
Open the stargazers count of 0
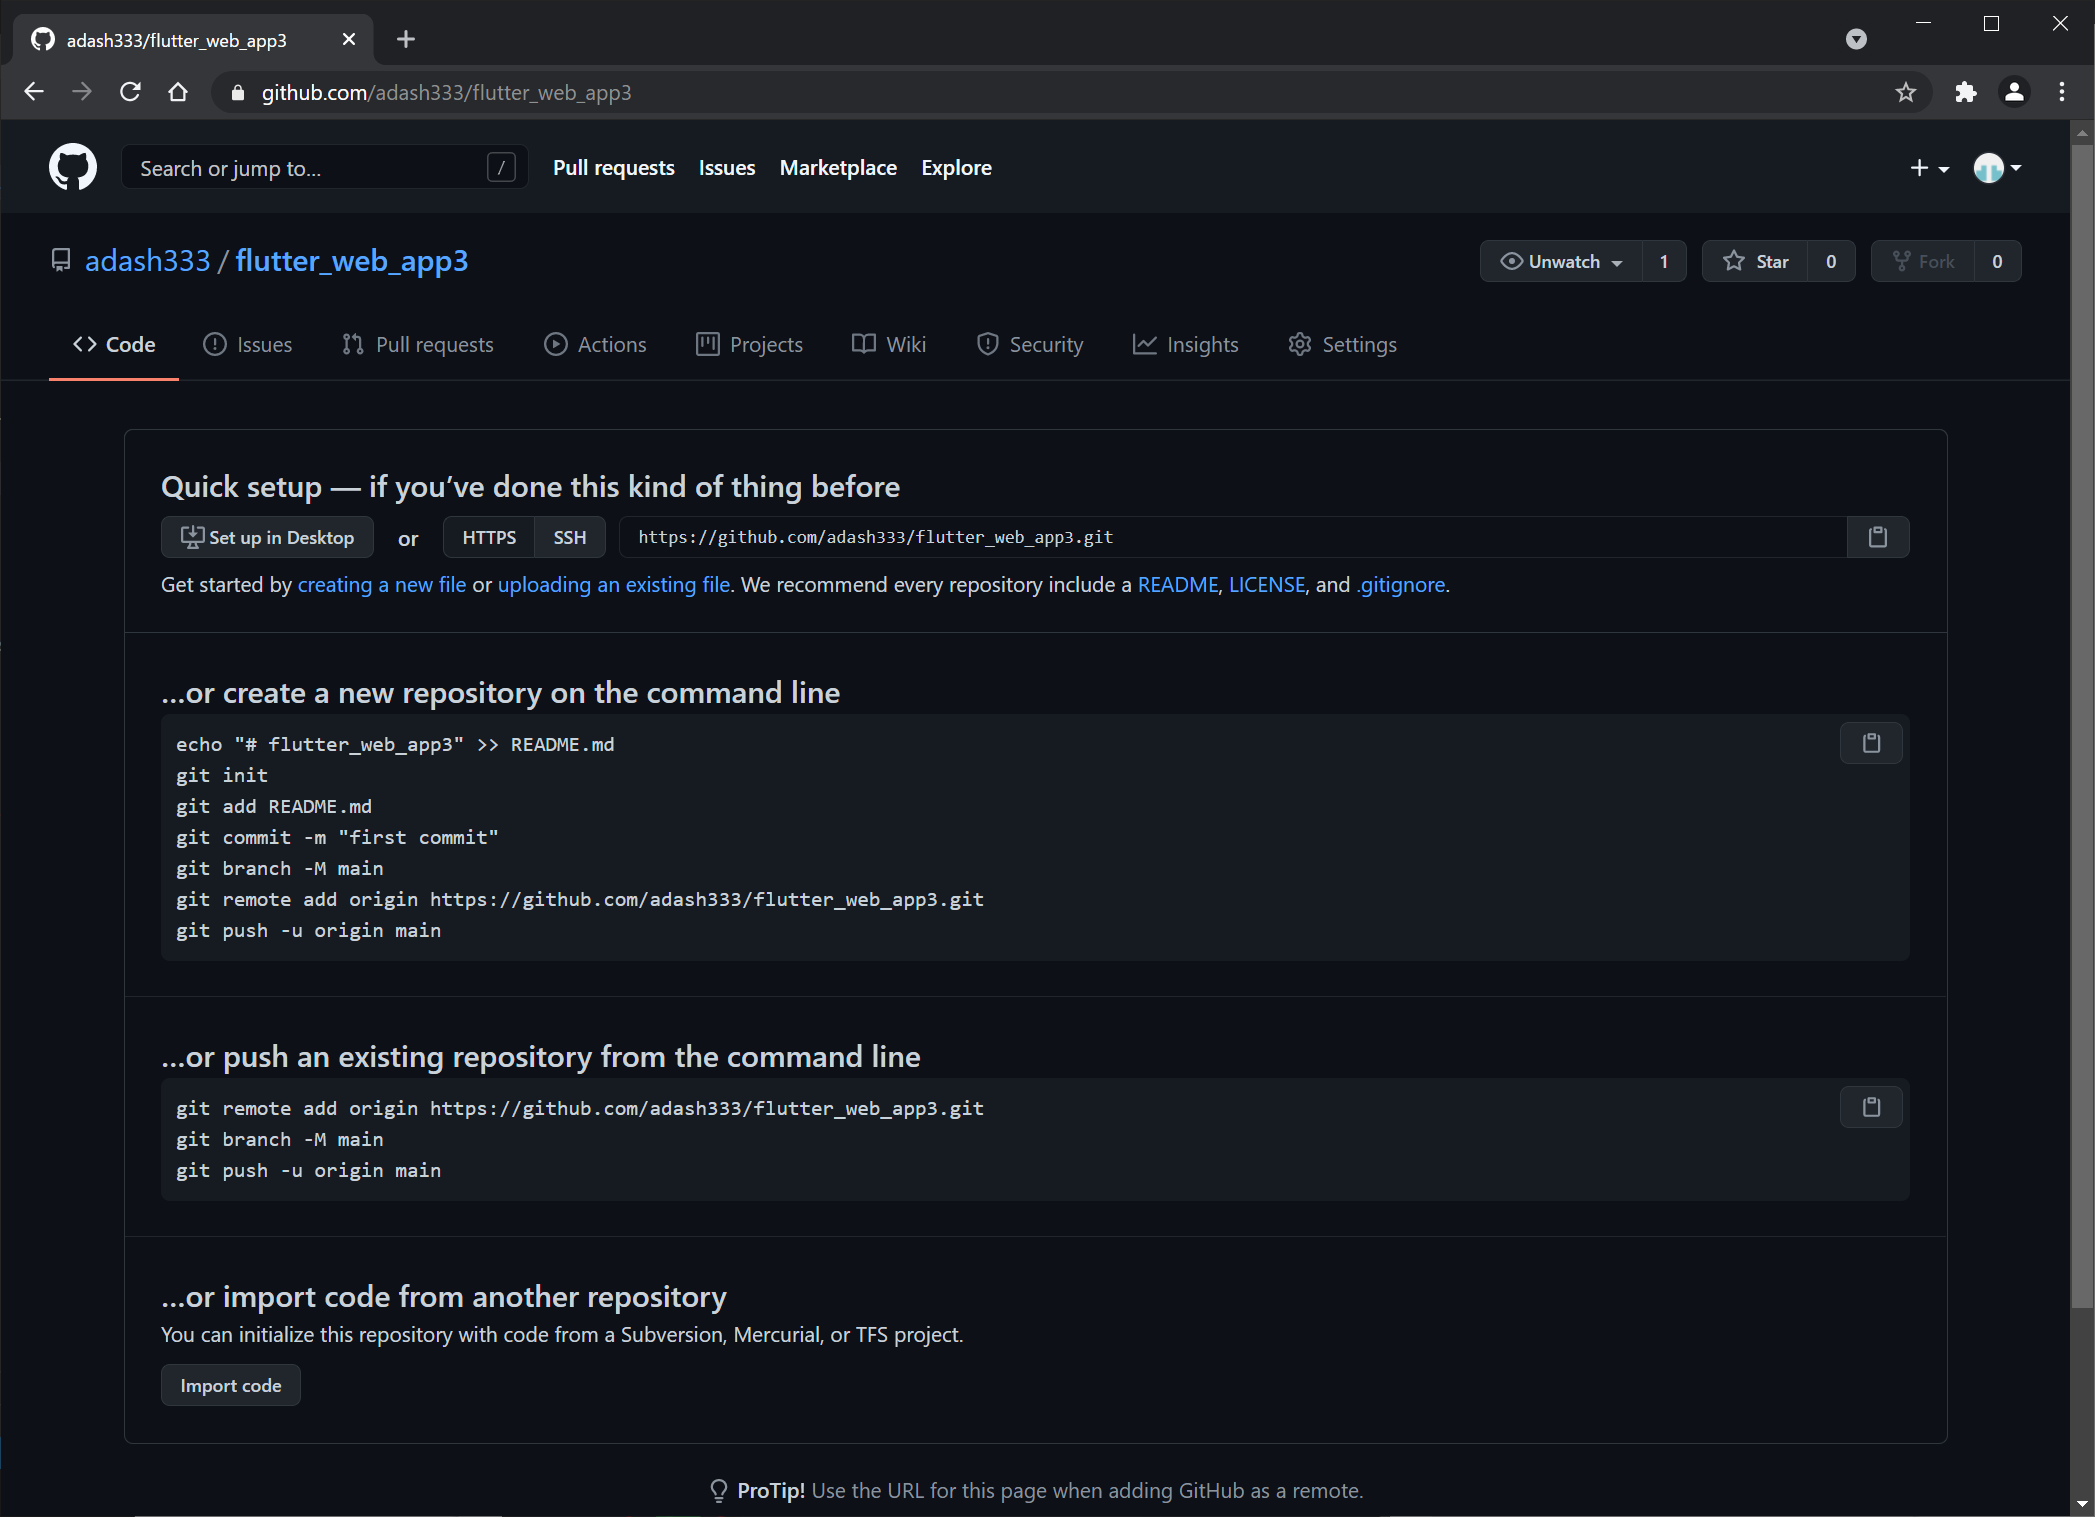[x=1831, y=261]
